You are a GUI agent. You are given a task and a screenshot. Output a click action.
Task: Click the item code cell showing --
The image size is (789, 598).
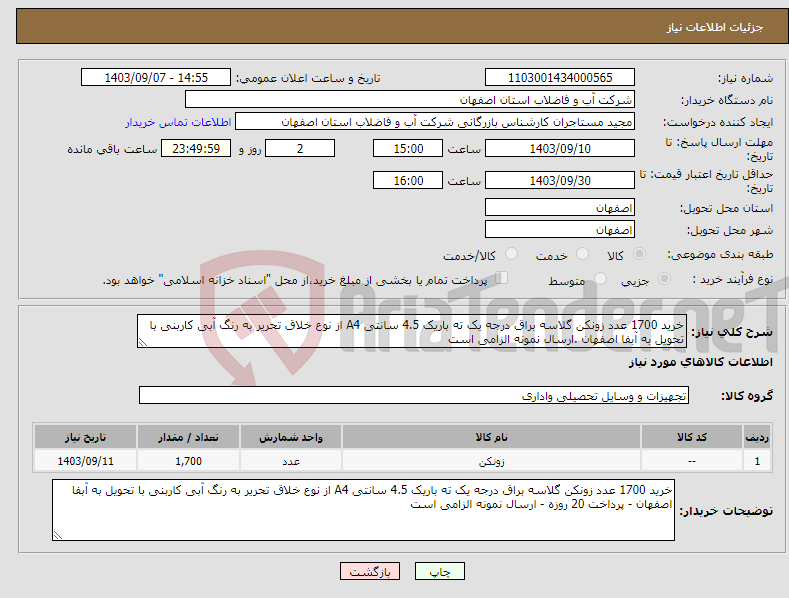click(692, 461)
